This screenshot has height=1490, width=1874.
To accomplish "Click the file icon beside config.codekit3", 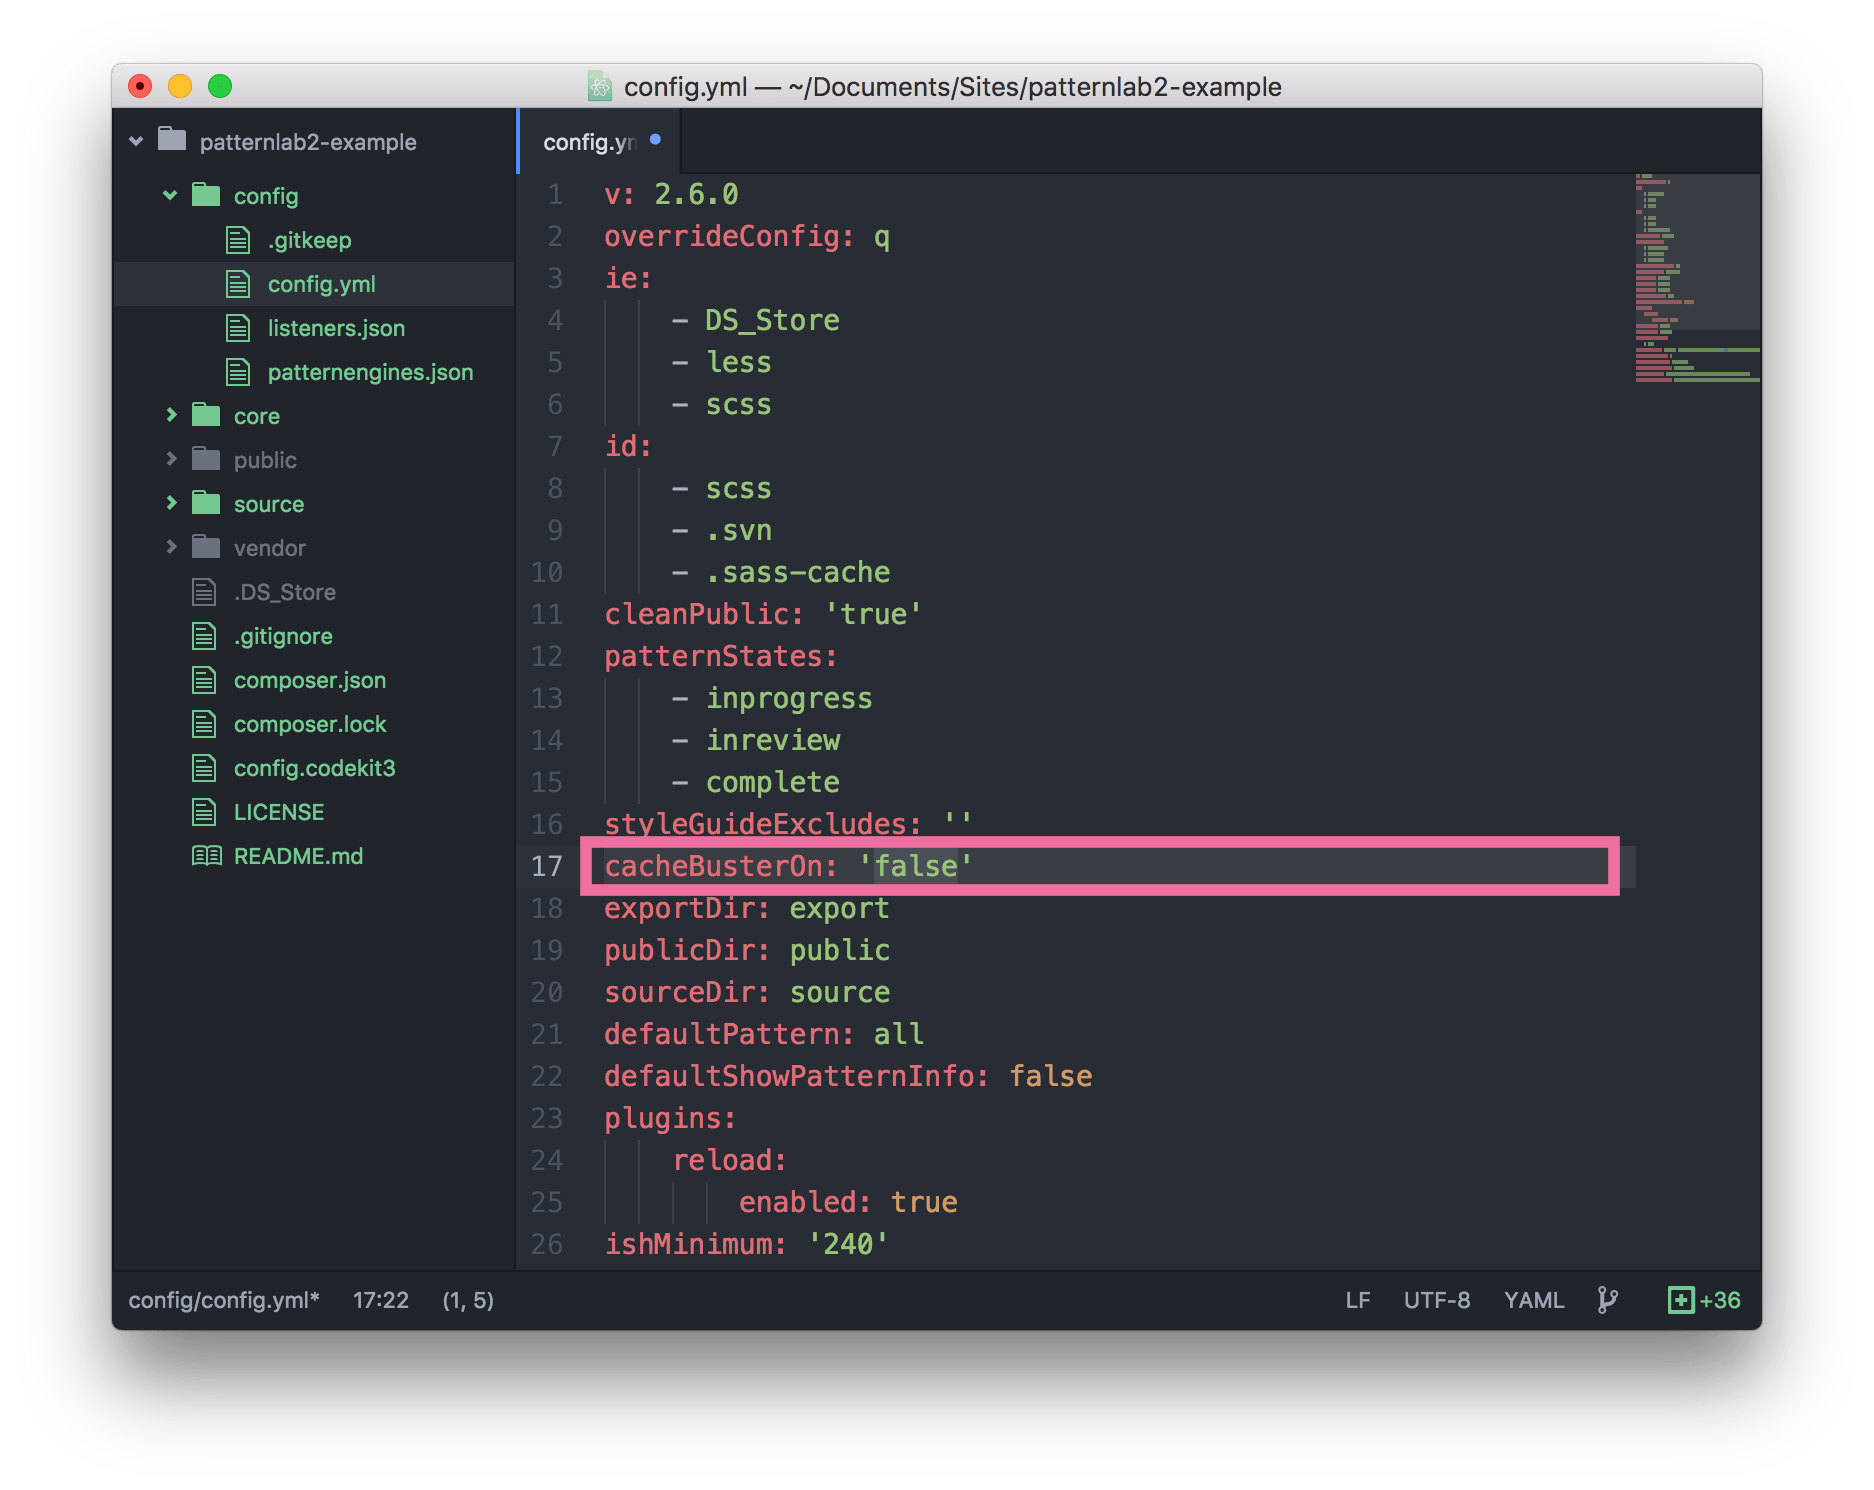I will [x=203, y=767].
